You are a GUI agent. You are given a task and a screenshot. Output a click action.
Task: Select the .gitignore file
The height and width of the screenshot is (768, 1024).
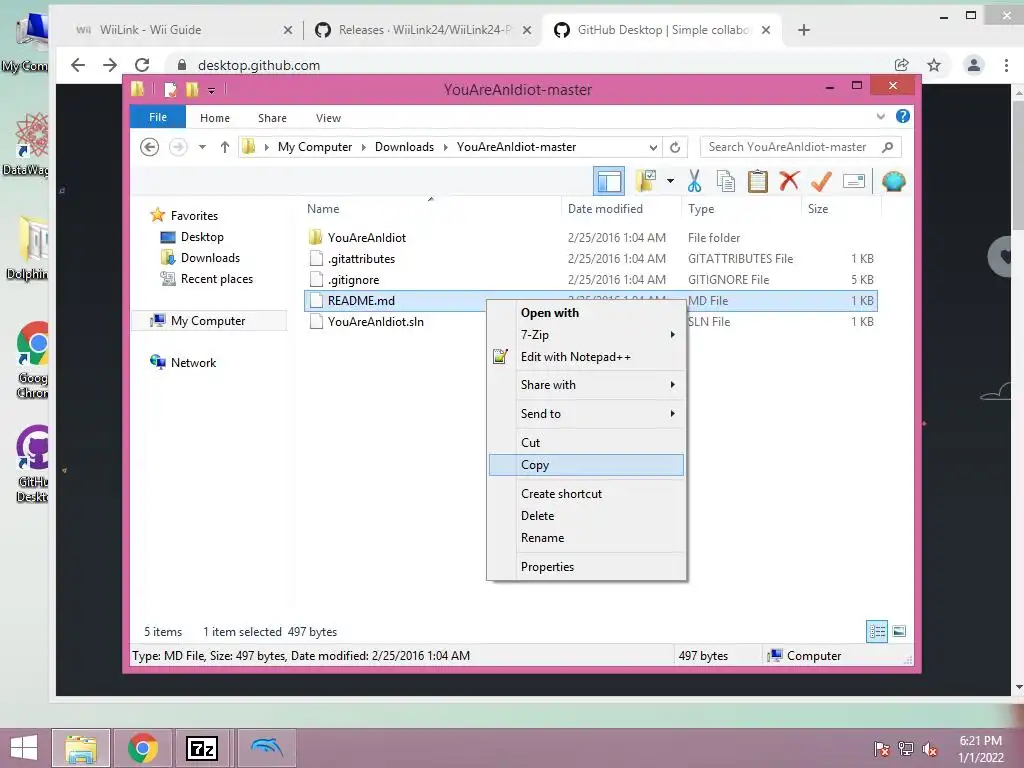click(x=353, y=280)
